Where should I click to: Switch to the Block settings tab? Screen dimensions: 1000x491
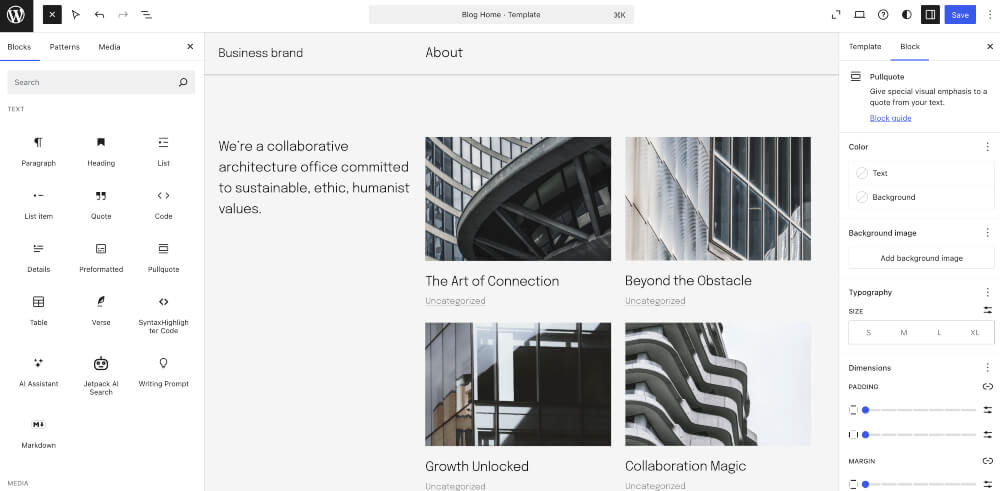909,47
